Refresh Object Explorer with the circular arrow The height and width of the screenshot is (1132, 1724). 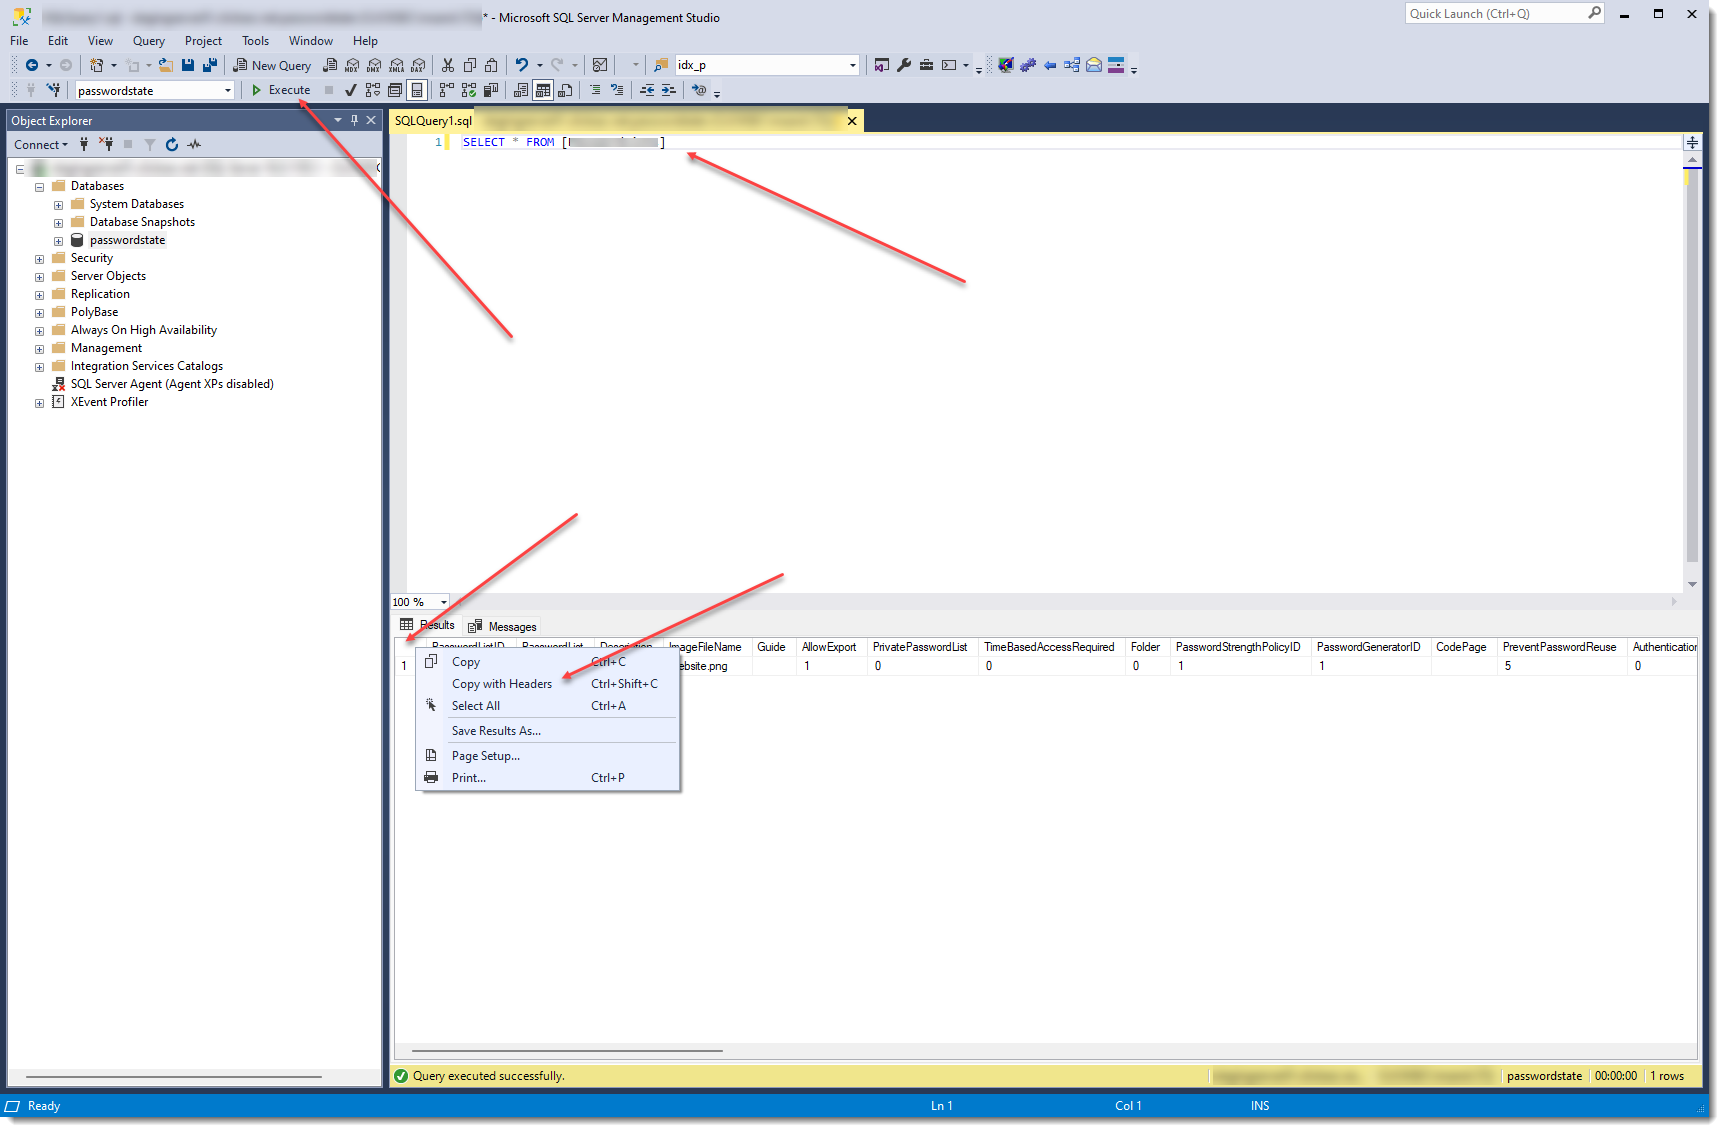pyautogui.click(x=172, y=145)
